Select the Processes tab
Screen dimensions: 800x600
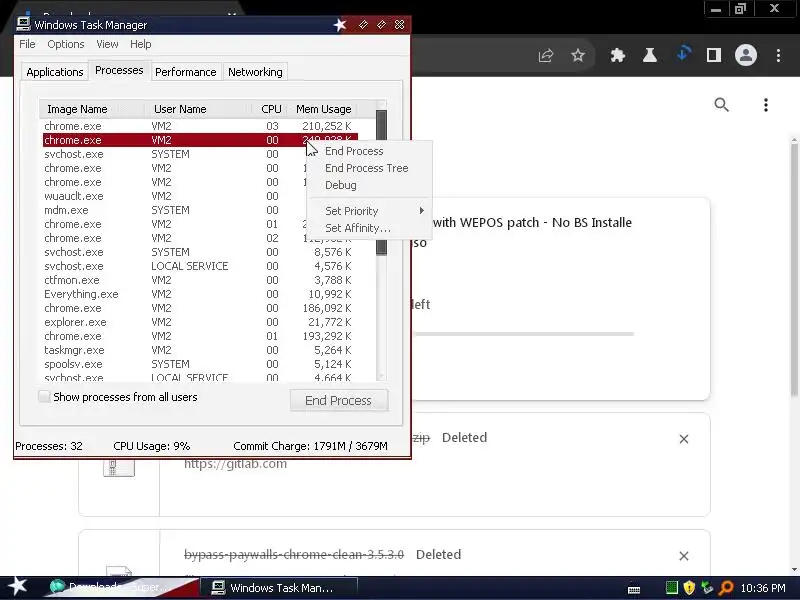[119, 70]
